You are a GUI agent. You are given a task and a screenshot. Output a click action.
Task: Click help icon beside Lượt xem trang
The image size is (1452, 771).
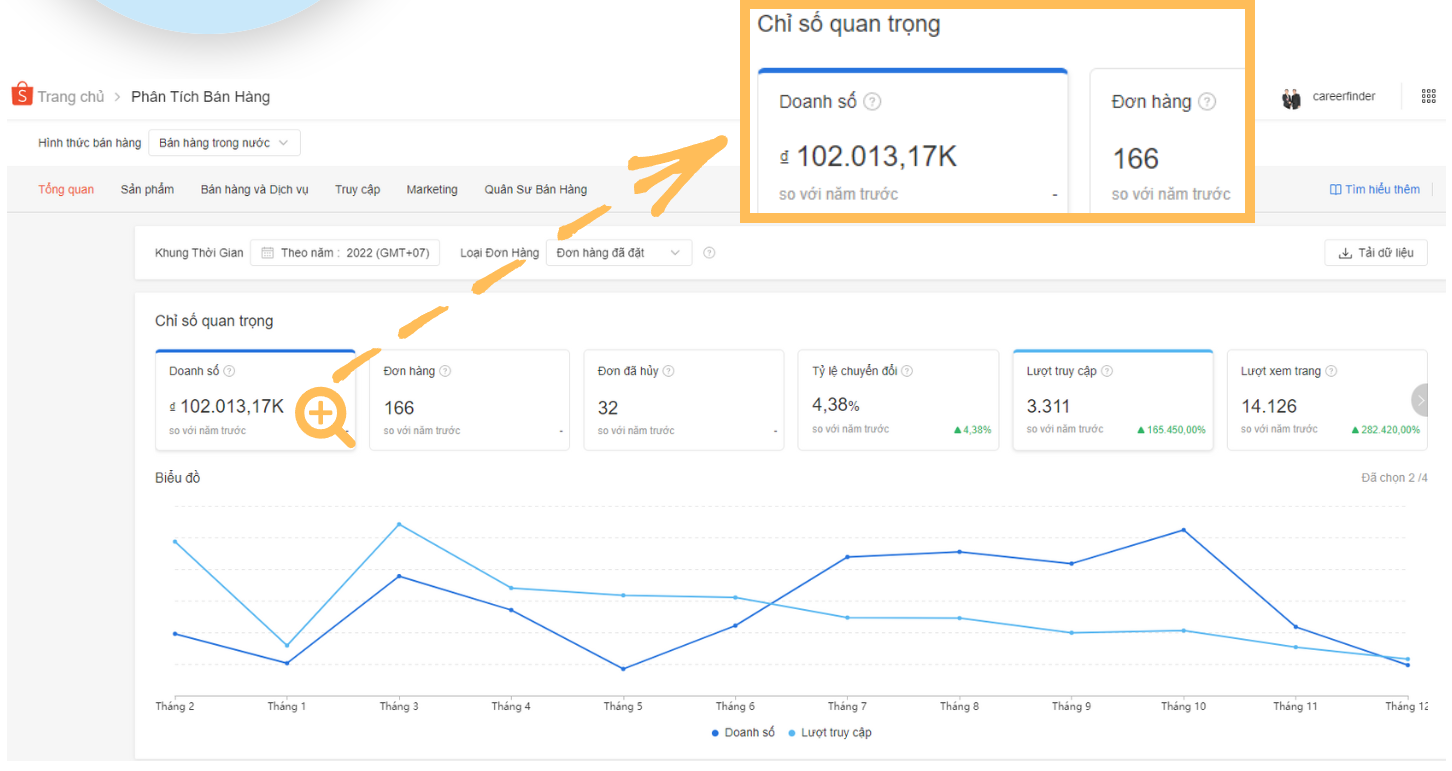pos(1331,371)
